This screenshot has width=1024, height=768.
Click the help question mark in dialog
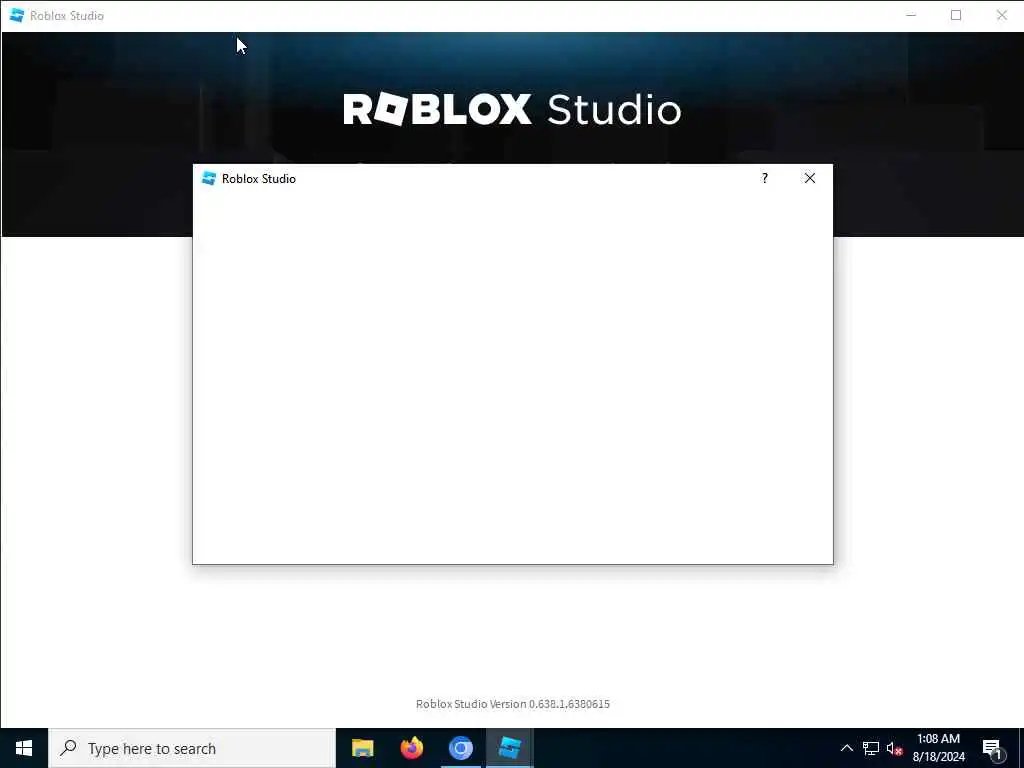(765, 178)
